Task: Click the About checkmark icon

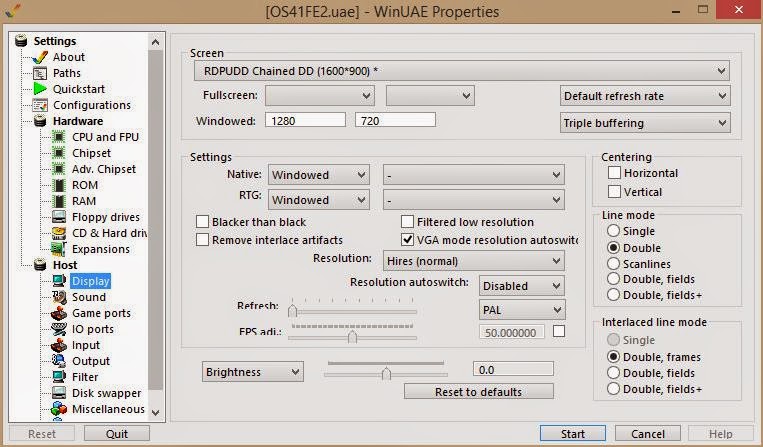Action: tap(40, 57)
